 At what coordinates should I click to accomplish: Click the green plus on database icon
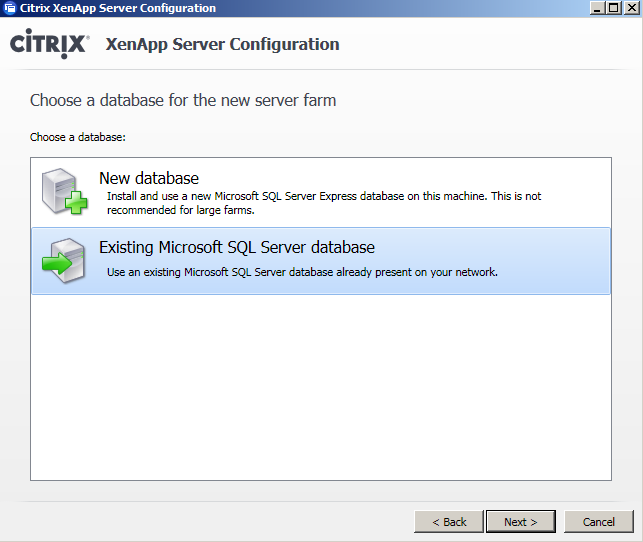77,202
